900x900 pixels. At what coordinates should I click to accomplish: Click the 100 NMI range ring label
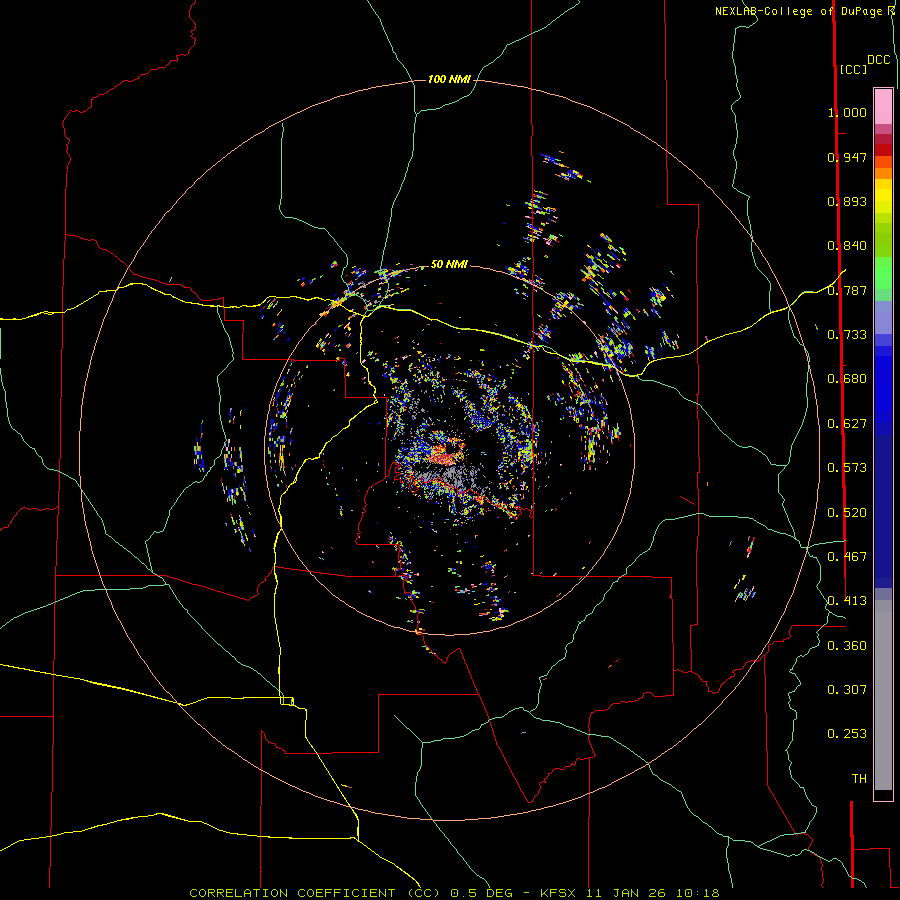[449, 79]
